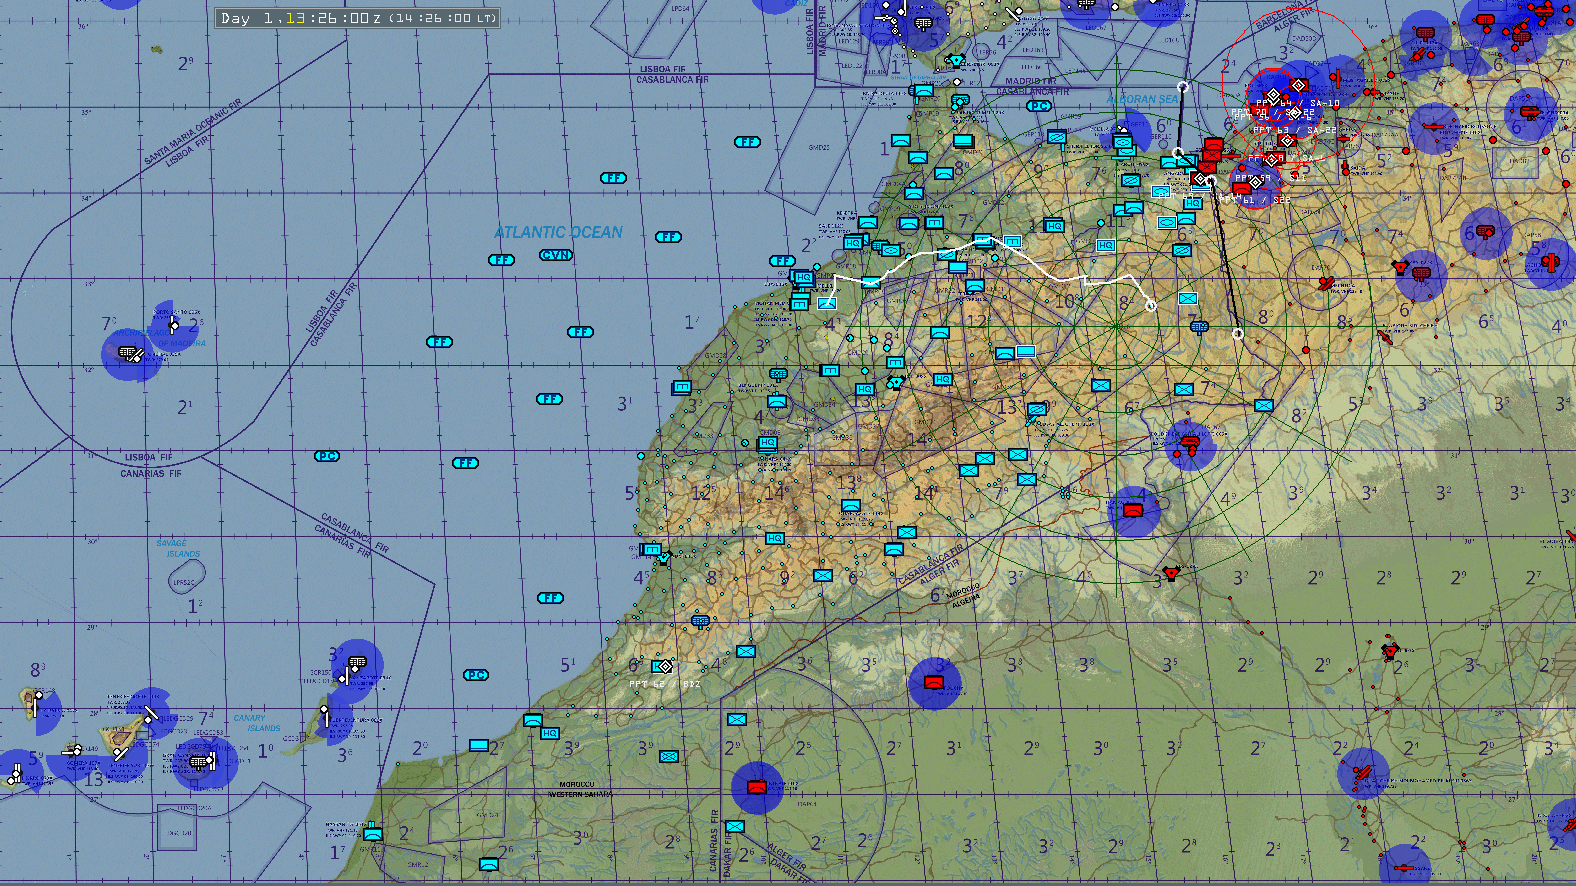Select the PC marker below Canarias FIR label
This screenshot has width=1576, height=886.
pos(327,456)
